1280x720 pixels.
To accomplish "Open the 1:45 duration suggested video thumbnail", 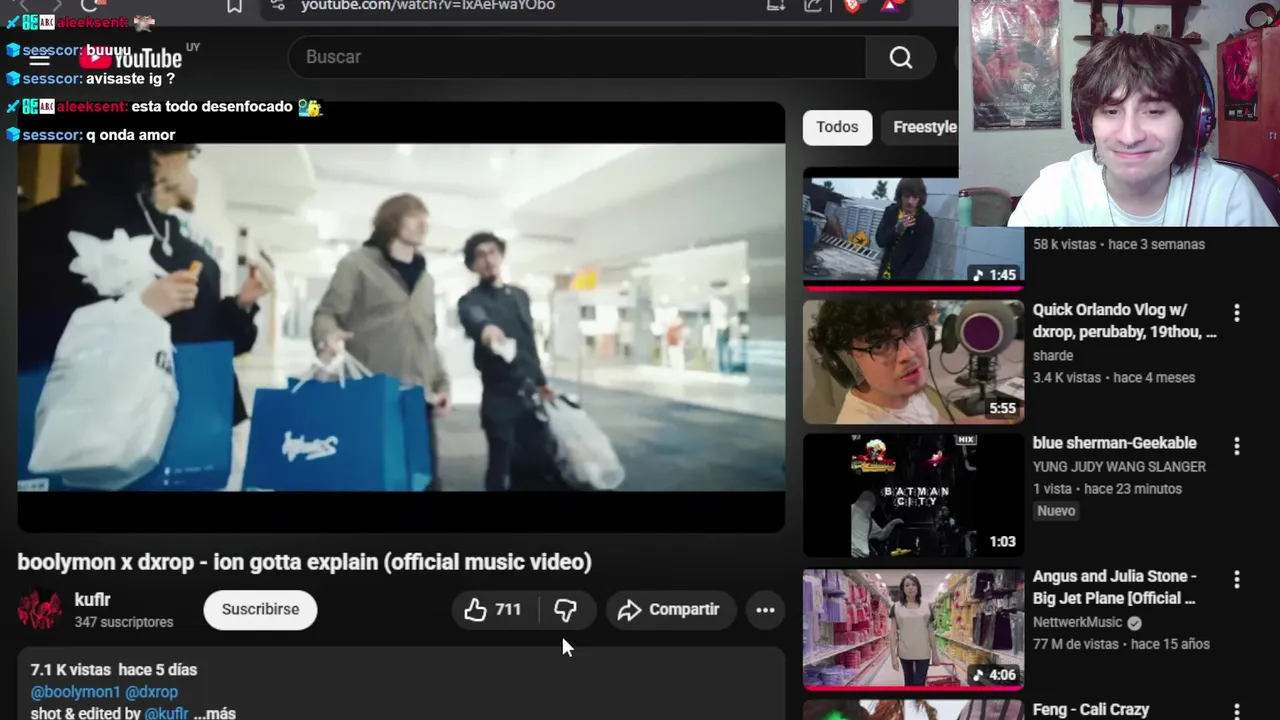I will click(x=913, y=230).
